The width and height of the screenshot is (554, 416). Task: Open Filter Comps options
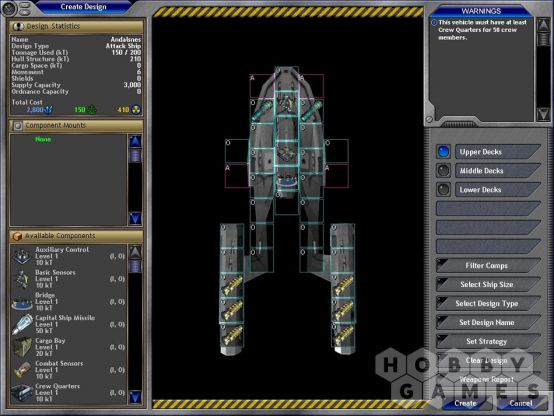point(488,265)
